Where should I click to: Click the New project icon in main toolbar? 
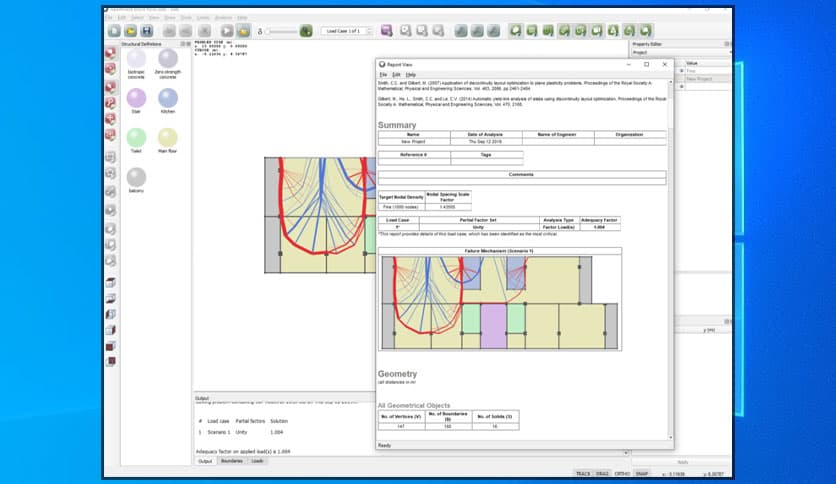pos(114,31)
